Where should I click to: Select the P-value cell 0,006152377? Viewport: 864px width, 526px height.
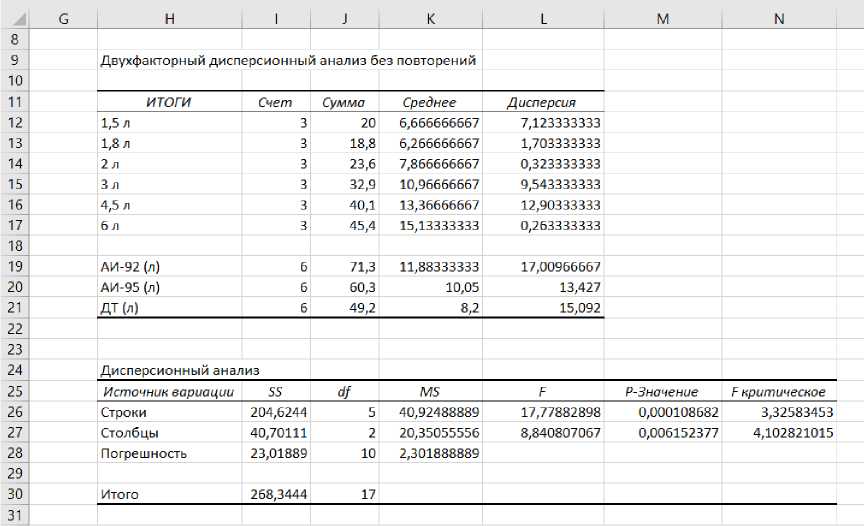coord(661,433)
